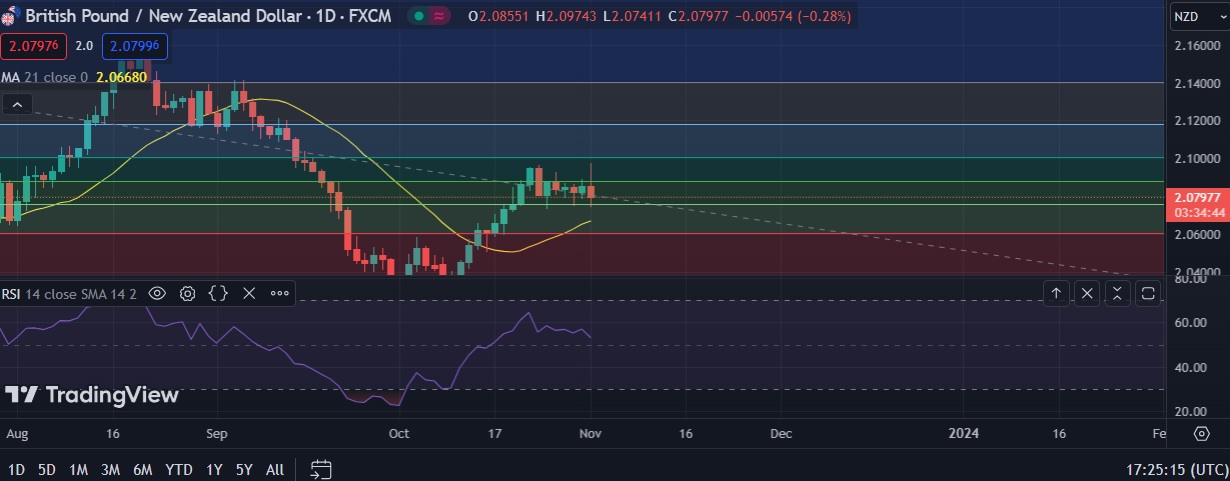Select the All time range
1230x481 pixels.
point(275,469)
